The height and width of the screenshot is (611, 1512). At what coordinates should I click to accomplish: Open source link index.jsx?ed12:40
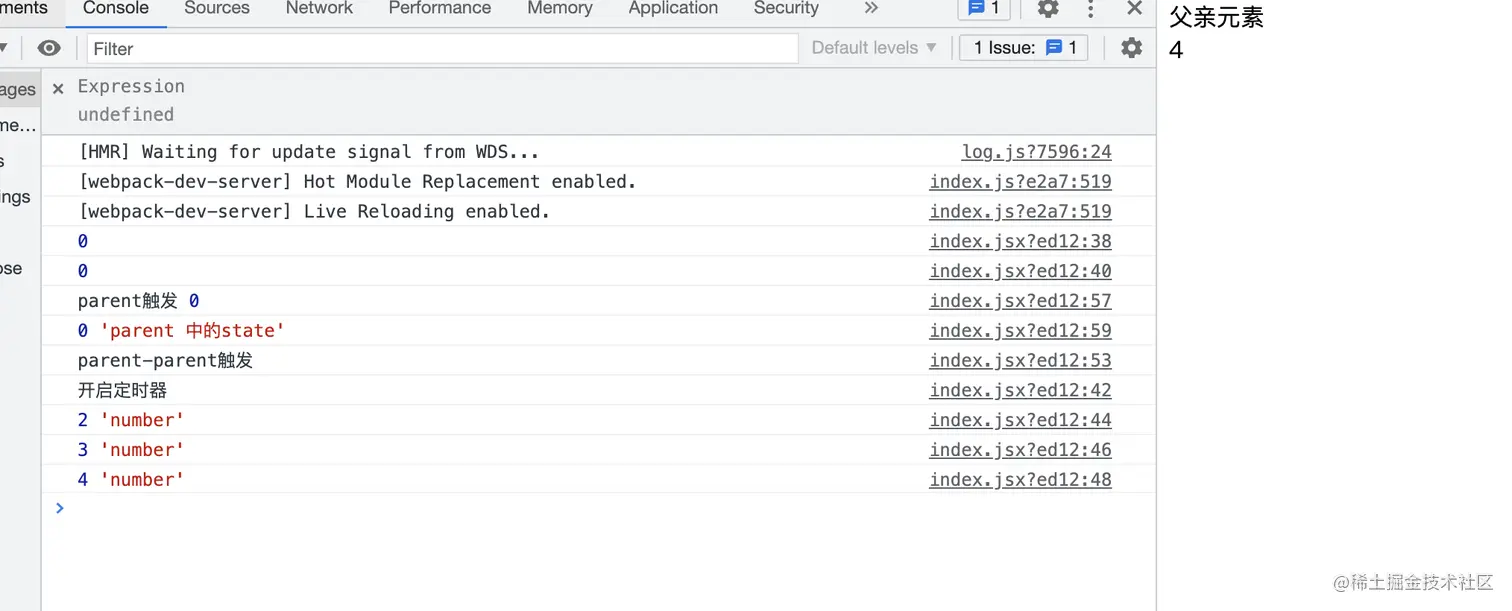[1020, 271]
